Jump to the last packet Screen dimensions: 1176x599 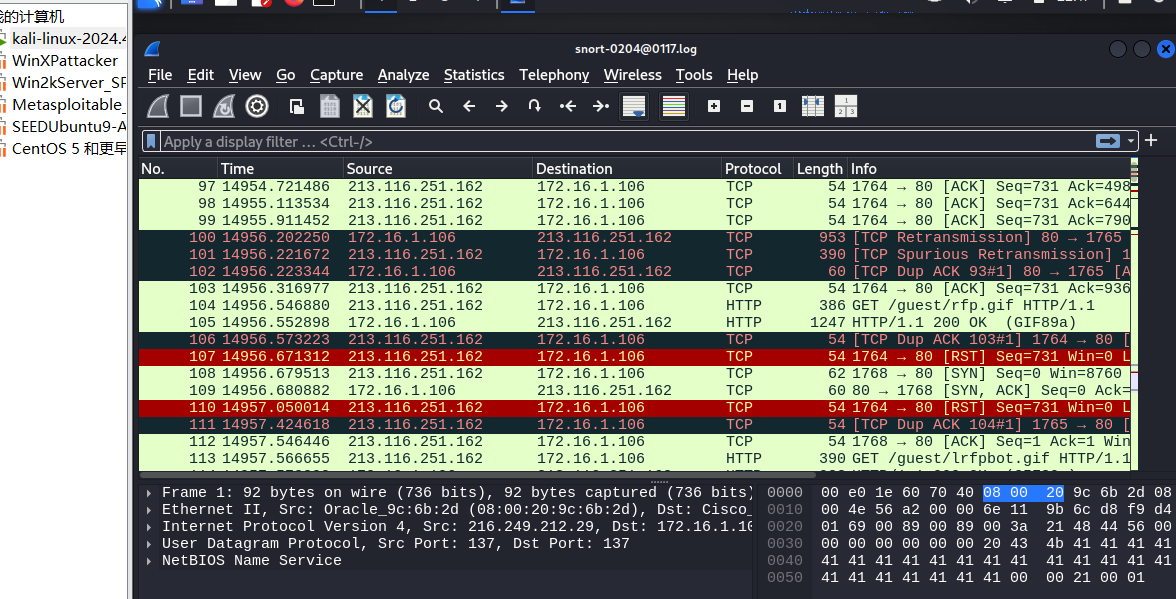(601, 106)
